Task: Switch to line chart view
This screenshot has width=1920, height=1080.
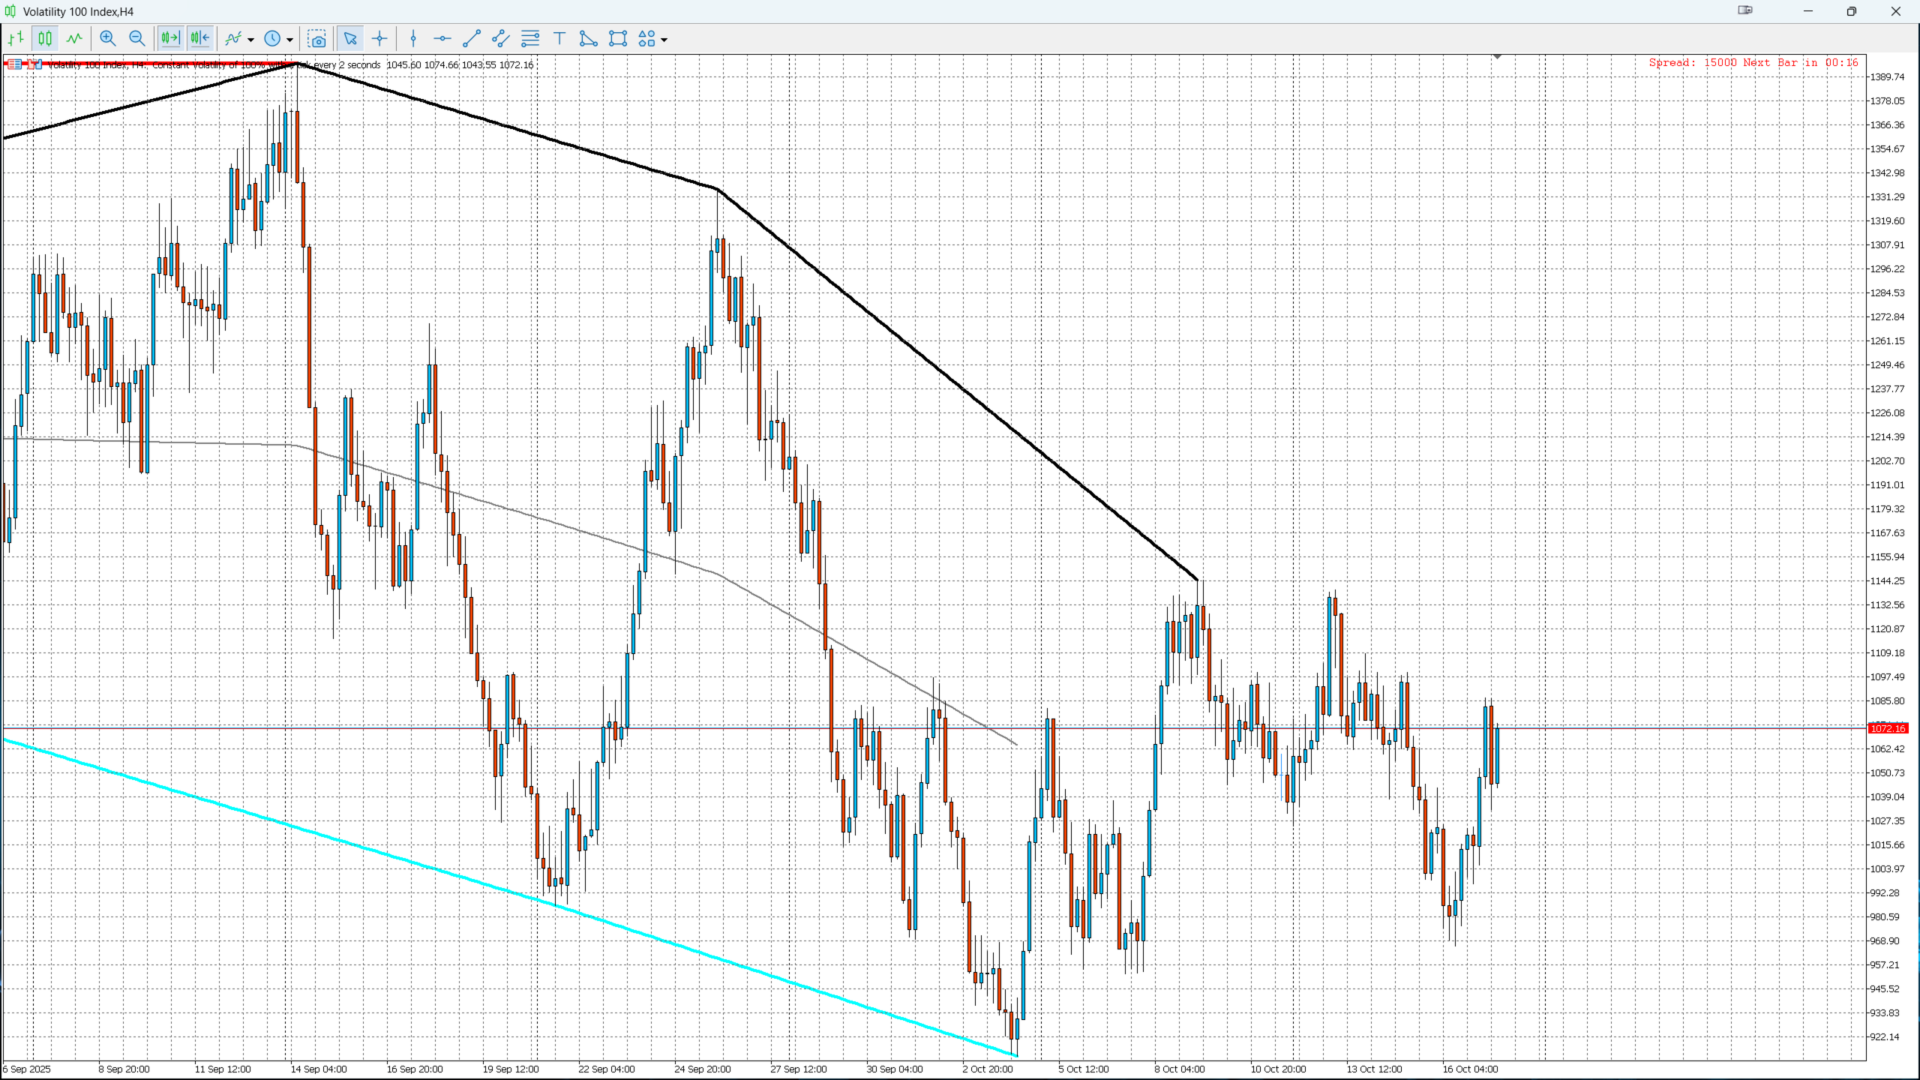Action: [x=75, y=39]
